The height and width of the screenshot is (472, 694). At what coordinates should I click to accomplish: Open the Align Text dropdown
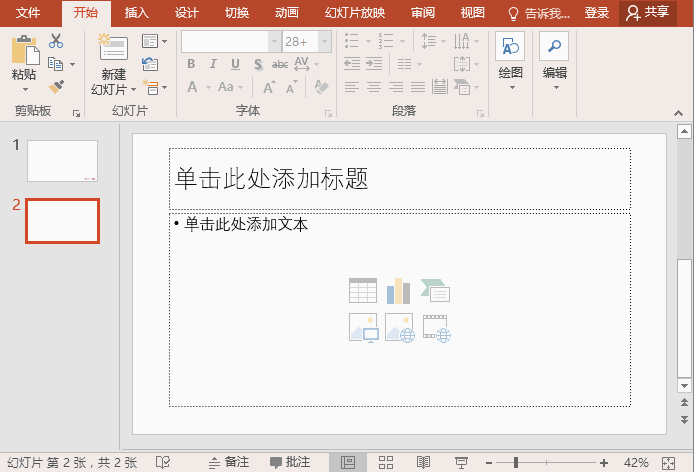tap(466, 64)
